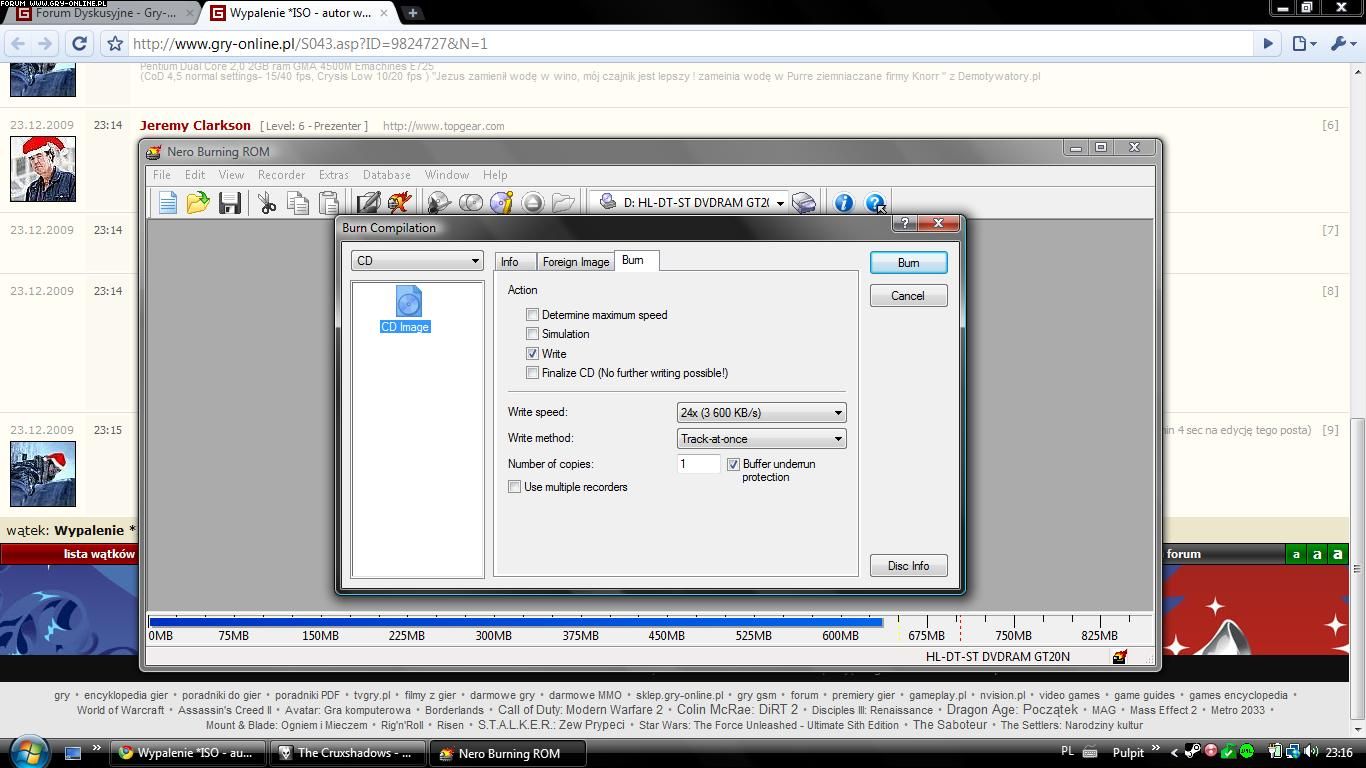Open the CD disc type dropdown
This screenshot has width=1366, height=768.
click(x=417, y=261)
